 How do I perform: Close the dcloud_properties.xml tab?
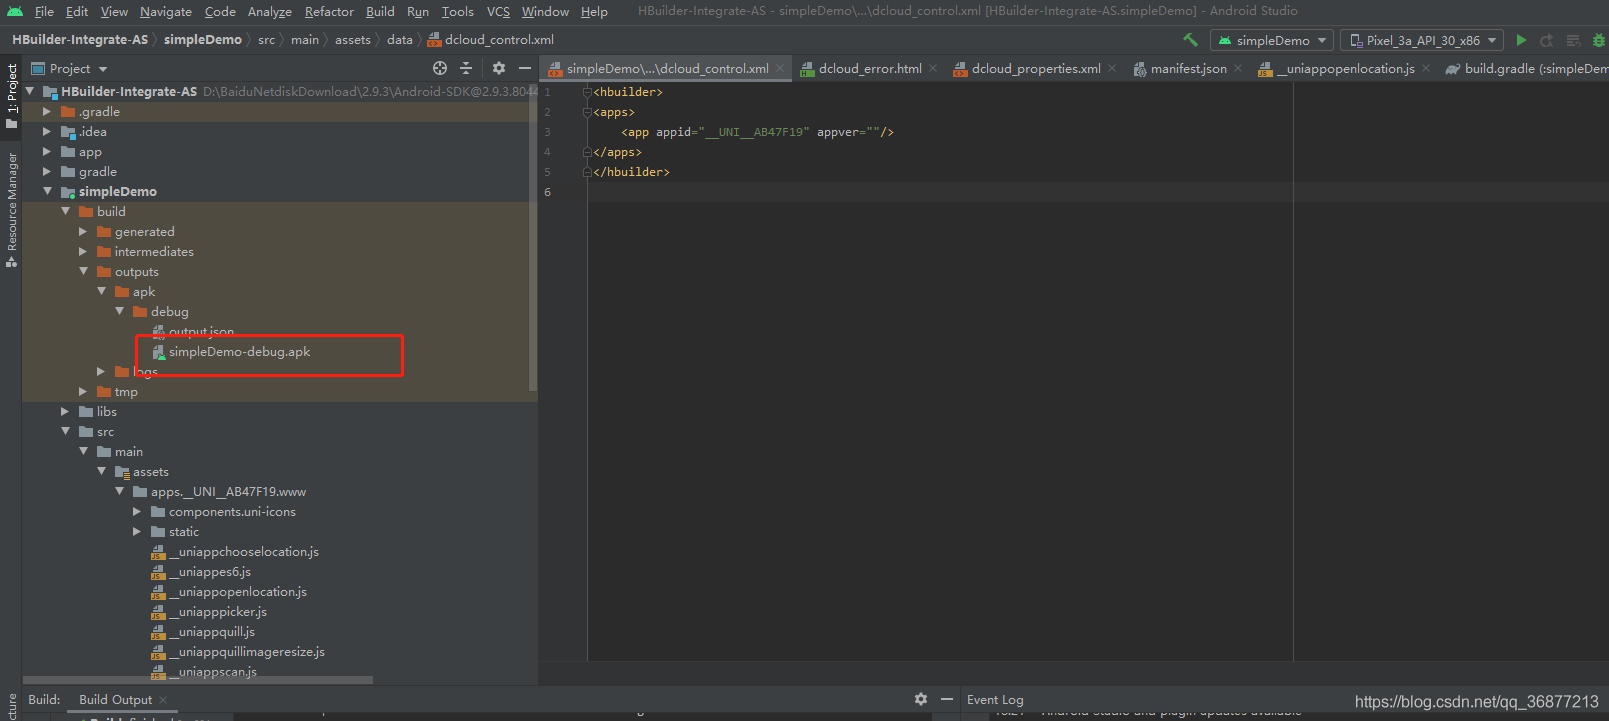pos(1112,69)
